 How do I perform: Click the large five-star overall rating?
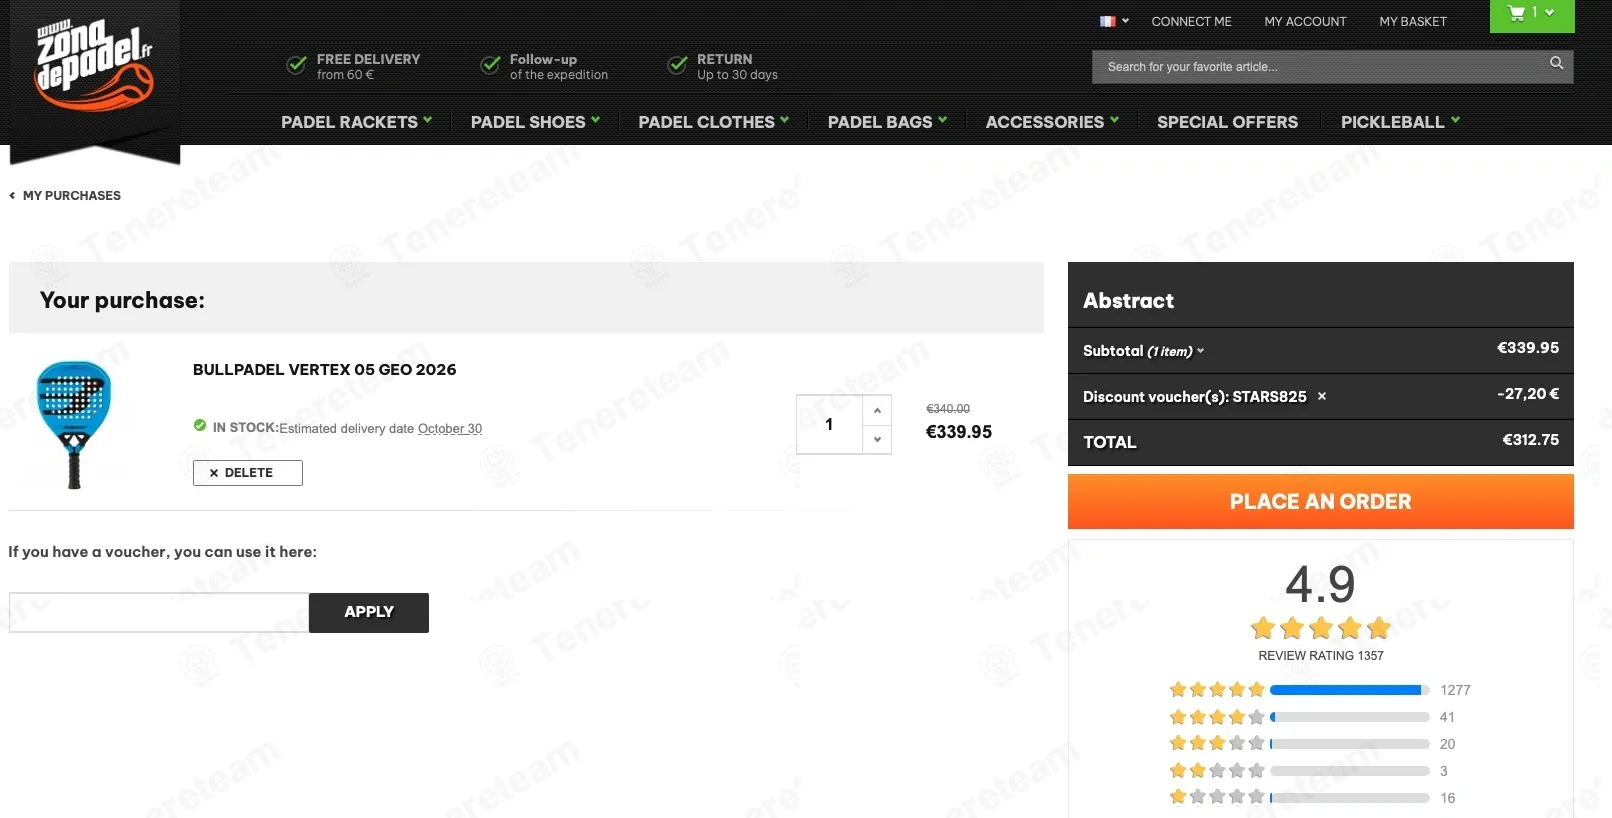1321,628
